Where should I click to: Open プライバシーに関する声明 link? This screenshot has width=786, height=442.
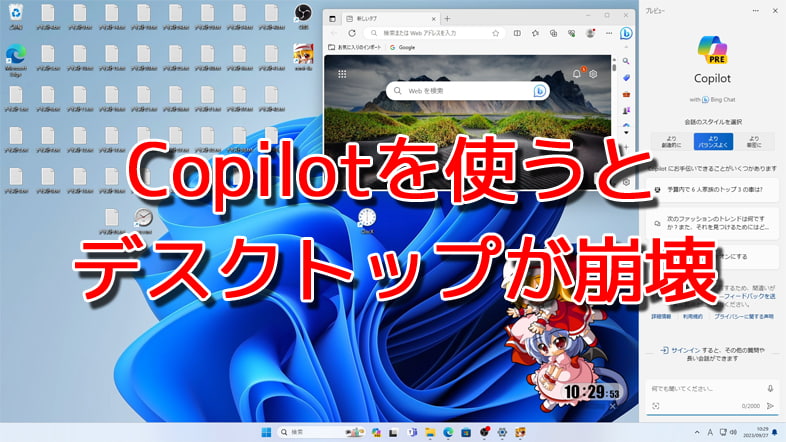(743, 317)
